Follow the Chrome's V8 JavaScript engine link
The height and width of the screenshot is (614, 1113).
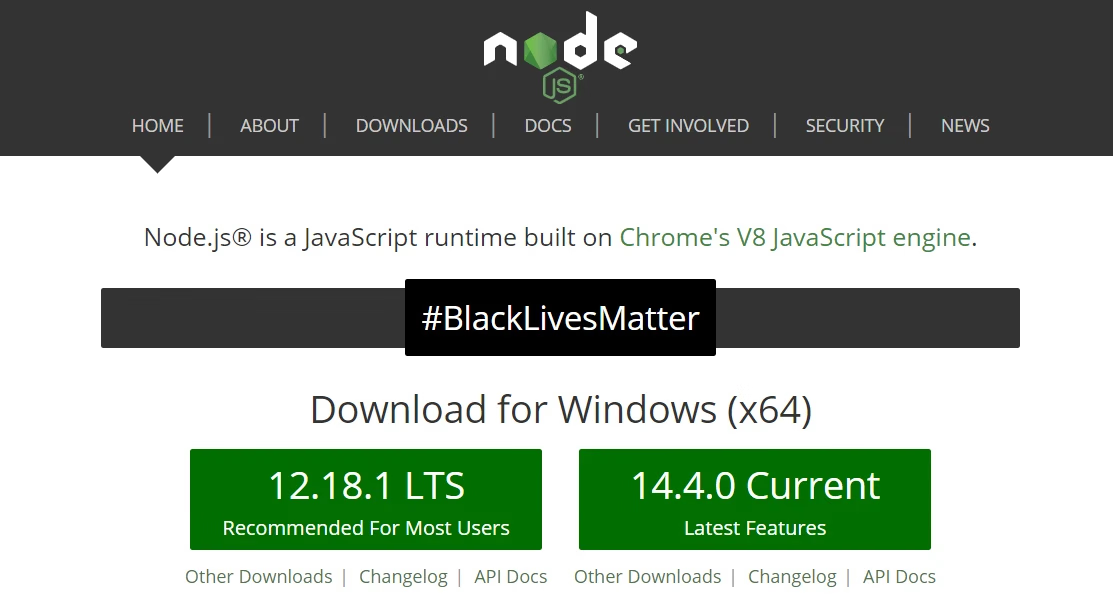[x=795, y=237]
